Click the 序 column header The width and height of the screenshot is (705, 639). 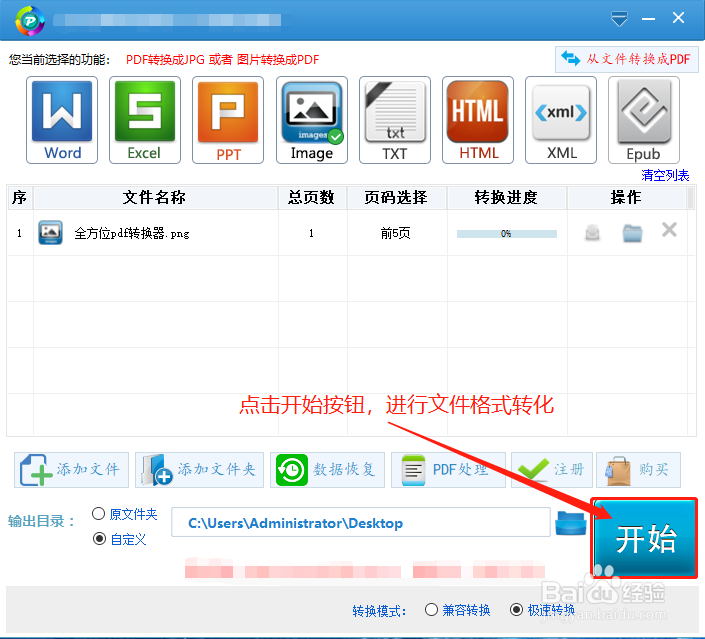coord(19,197)
